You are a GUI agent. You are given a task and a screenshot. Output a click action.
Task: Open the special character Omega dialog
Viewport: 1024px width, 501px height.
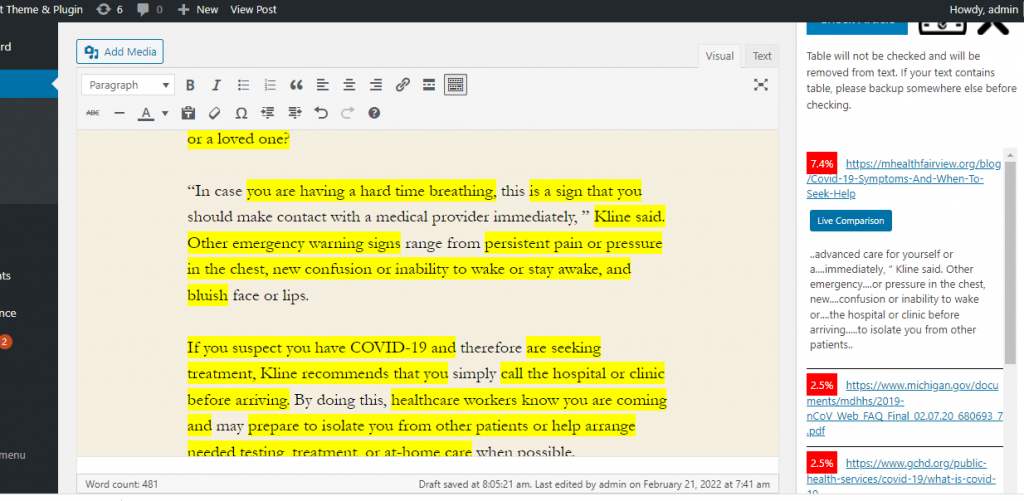241,113
